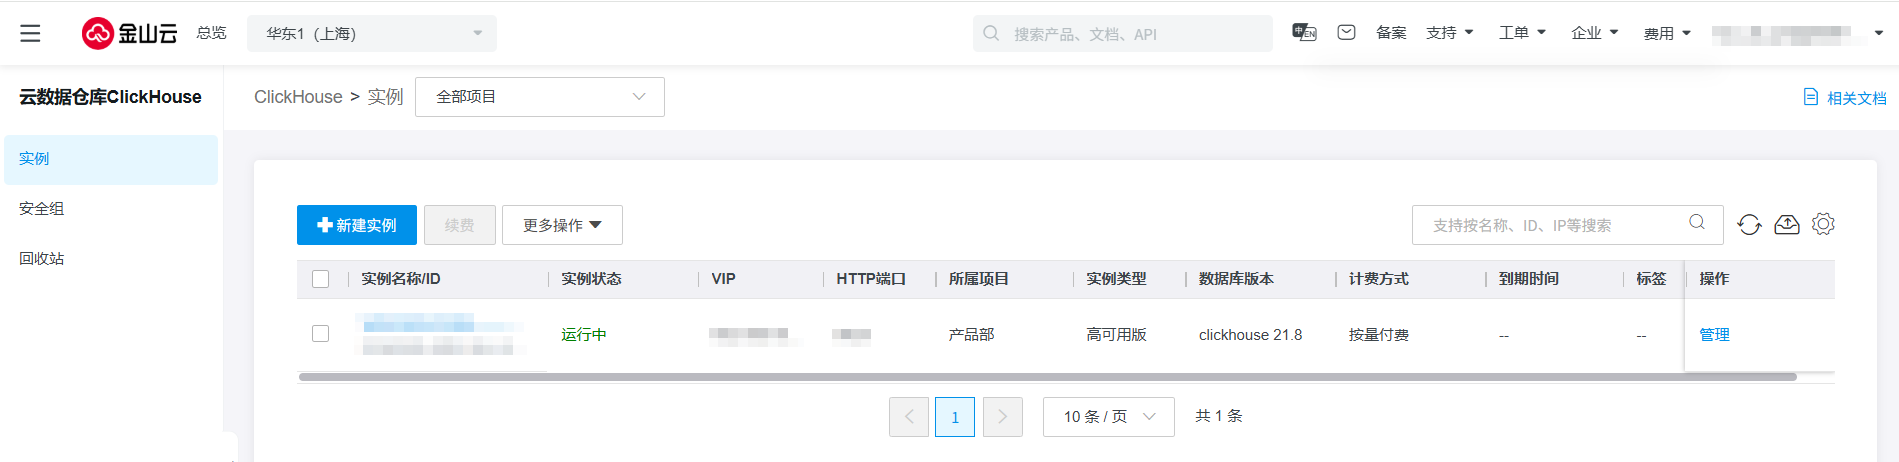This screenshot has width=1899, height=462.
Task: Click 实例名称/ID column header
Action: coord(400,279)
